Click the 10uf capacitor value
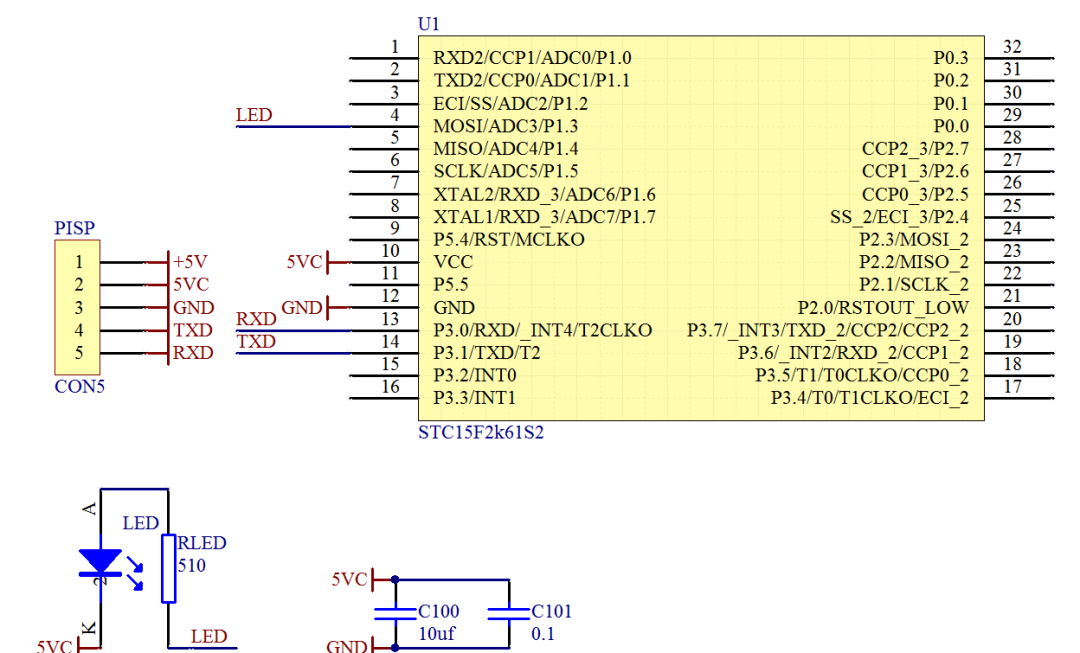Screen dimensions: 1080x653 coord(437,634)
